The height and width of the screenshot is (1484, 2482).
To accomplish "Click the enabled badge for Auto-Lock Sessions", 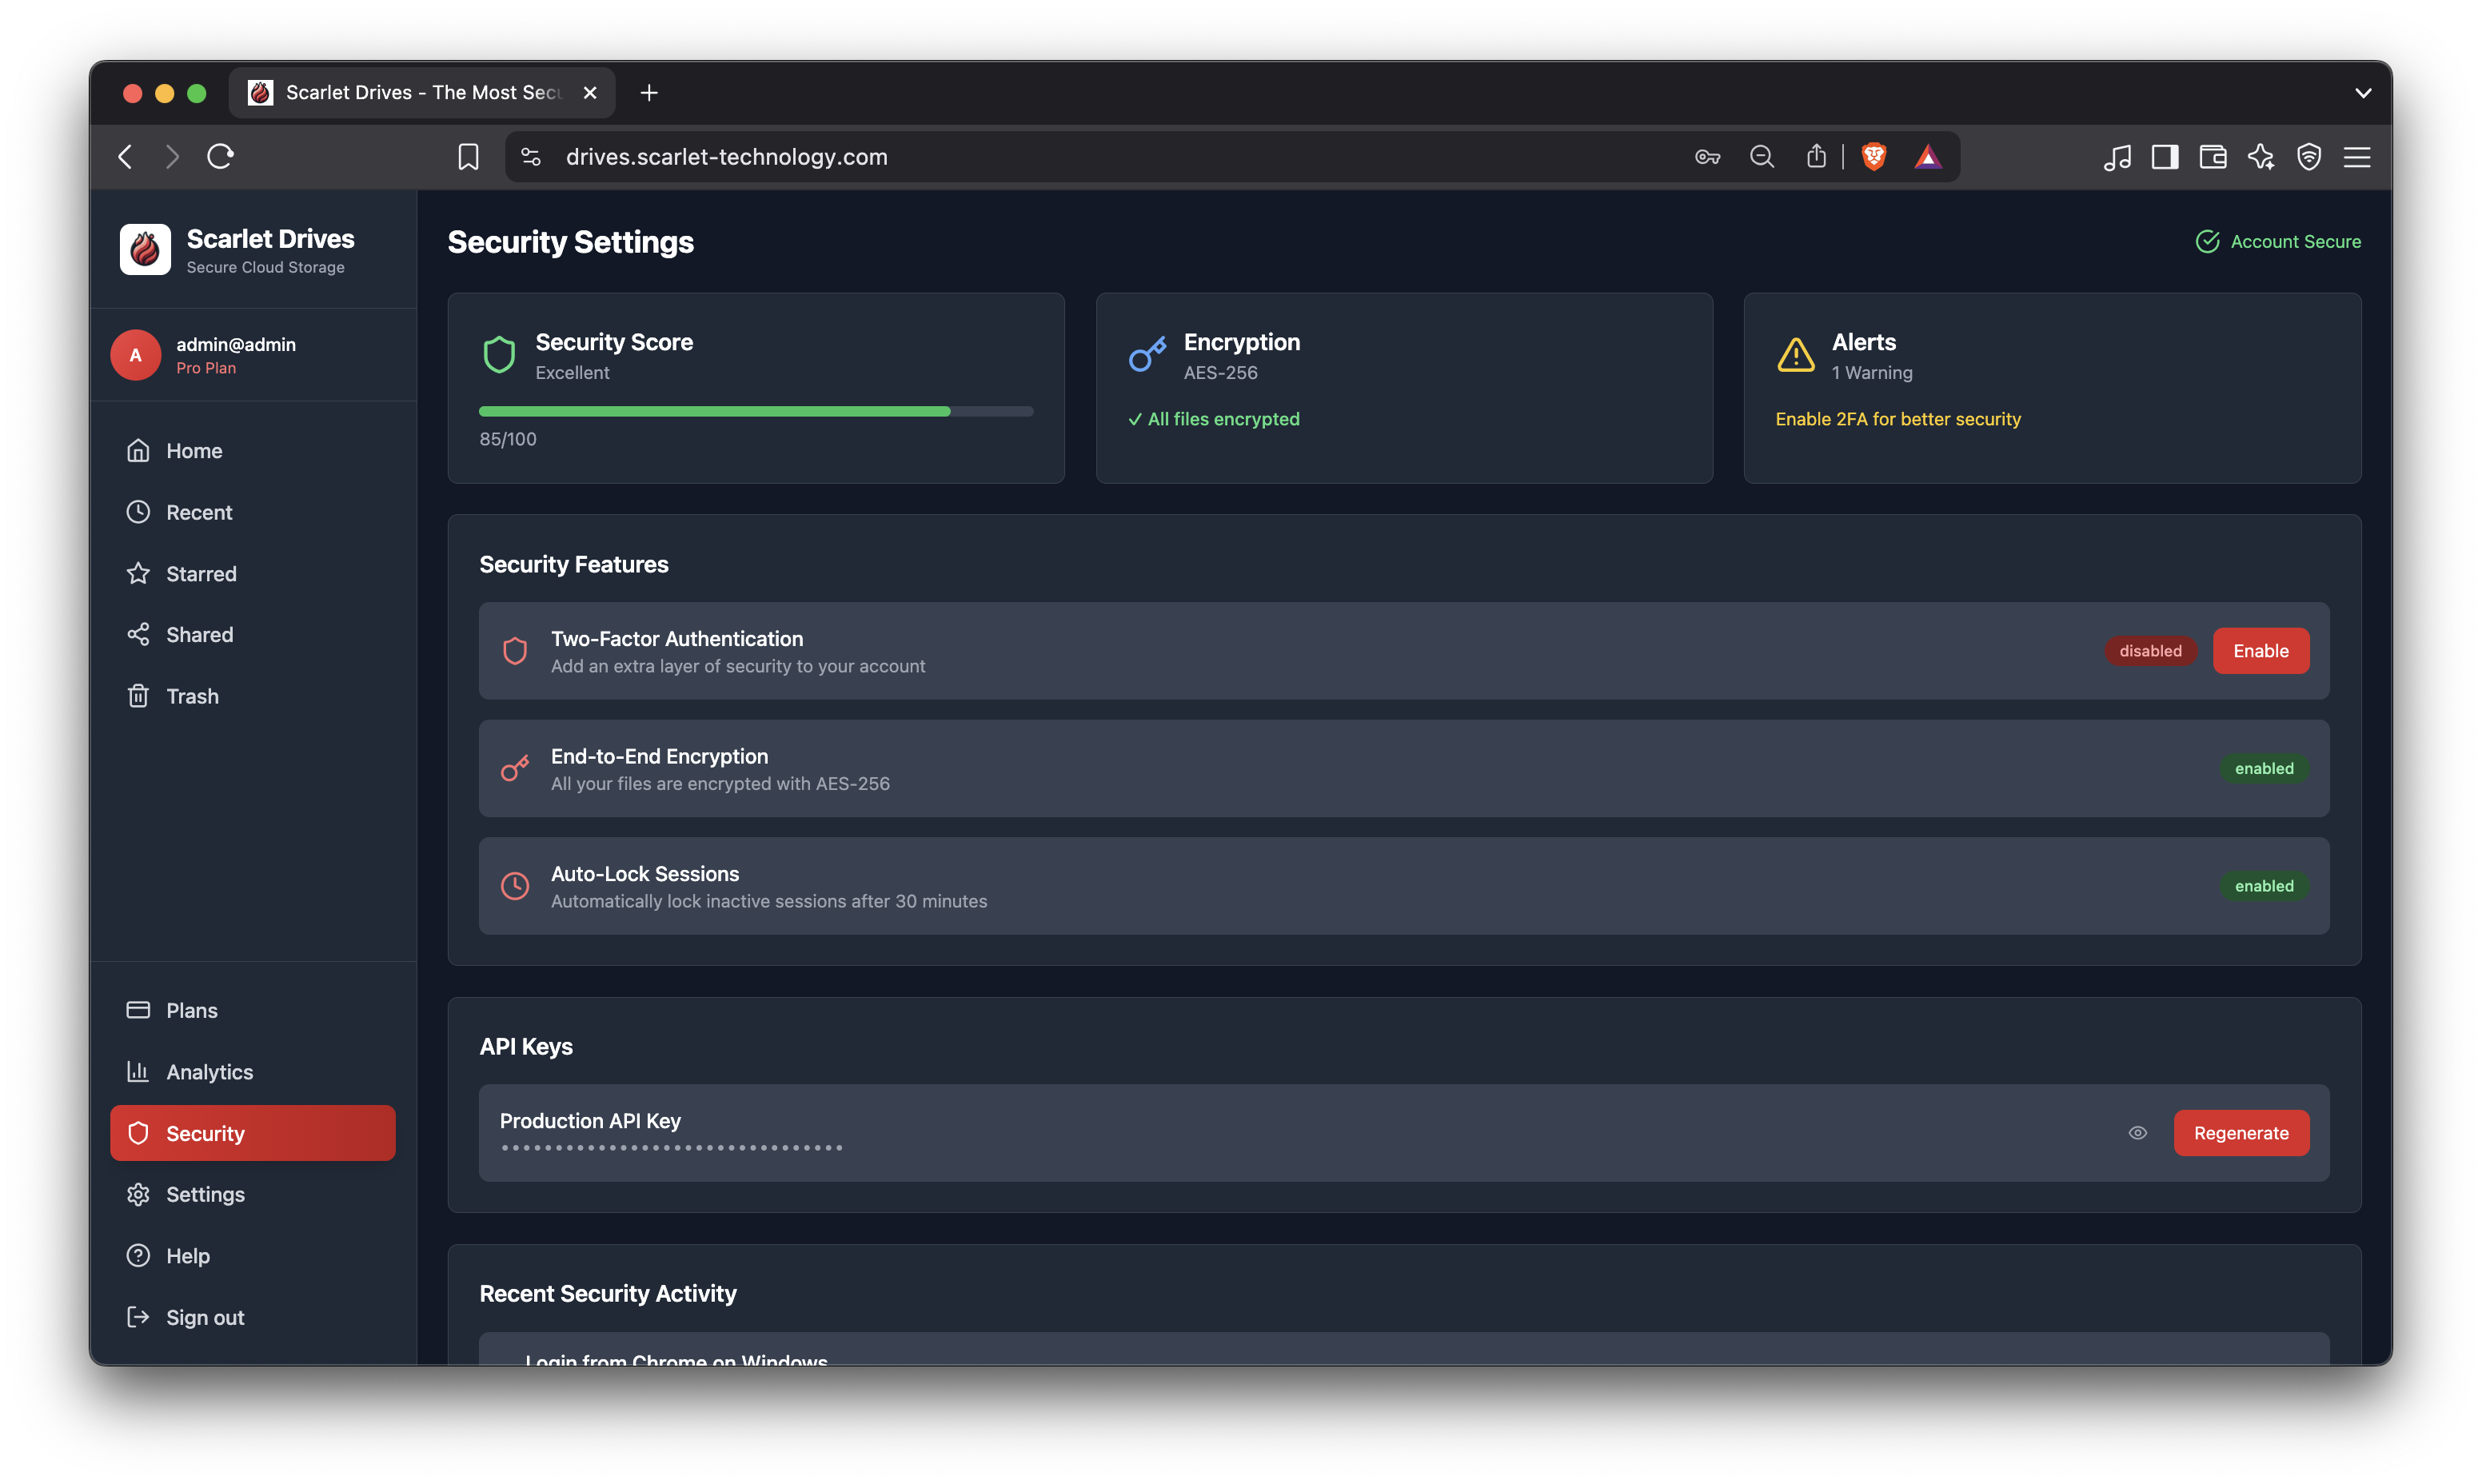I will point(2264,886).
